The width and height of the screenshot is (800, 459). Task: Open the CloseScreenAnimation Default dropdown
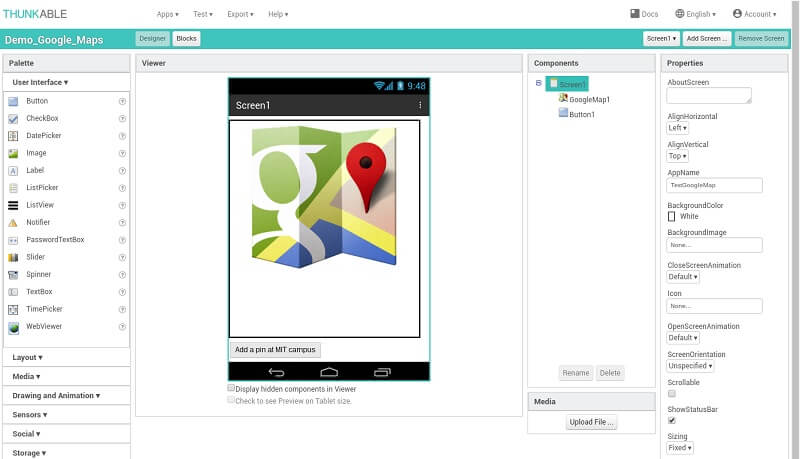[x=683, y=277]
